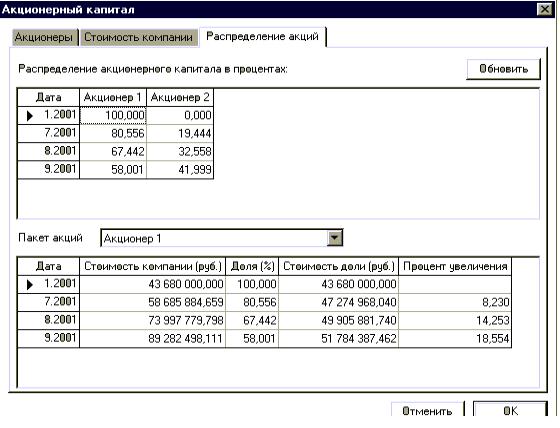Select company value 73 997 779,798
Viewport: 560px width, 428px height.
[x=152, y=320]
